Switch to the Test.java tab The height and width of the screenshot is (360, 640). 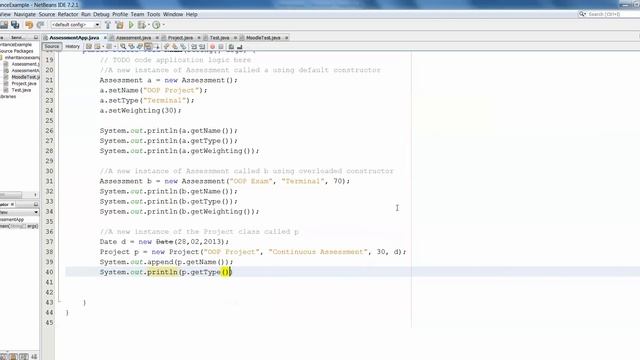(219, 38)
